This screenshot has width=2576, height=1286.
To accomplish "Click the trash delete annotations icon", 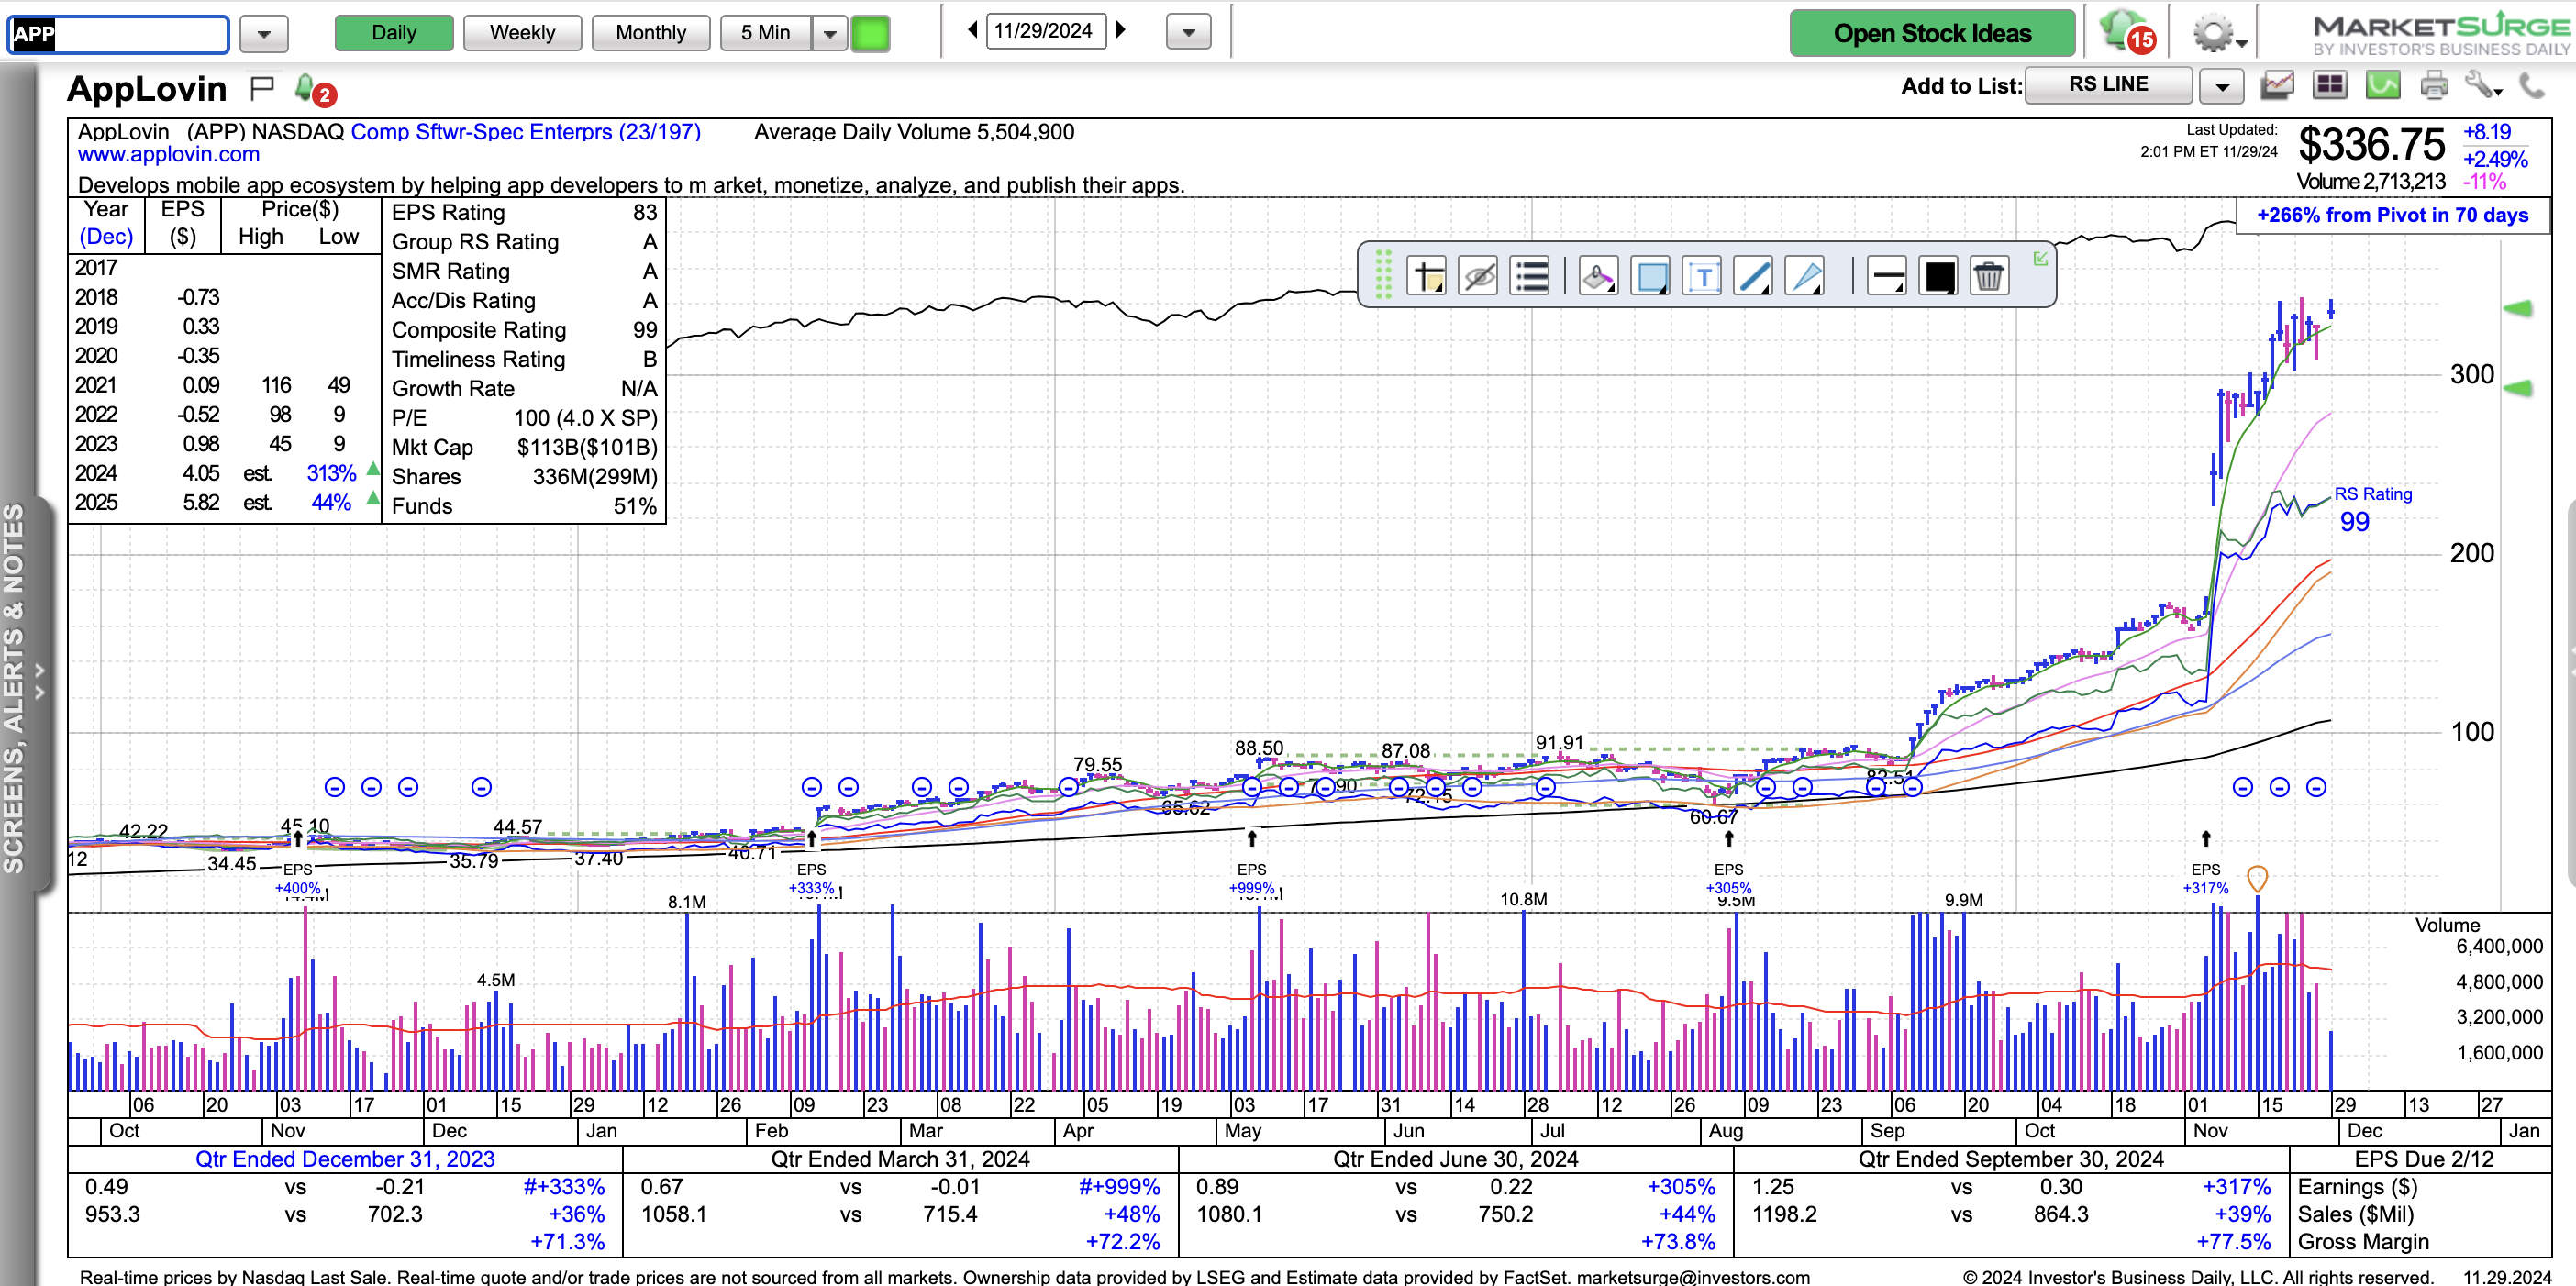I will pos(1988,276).
